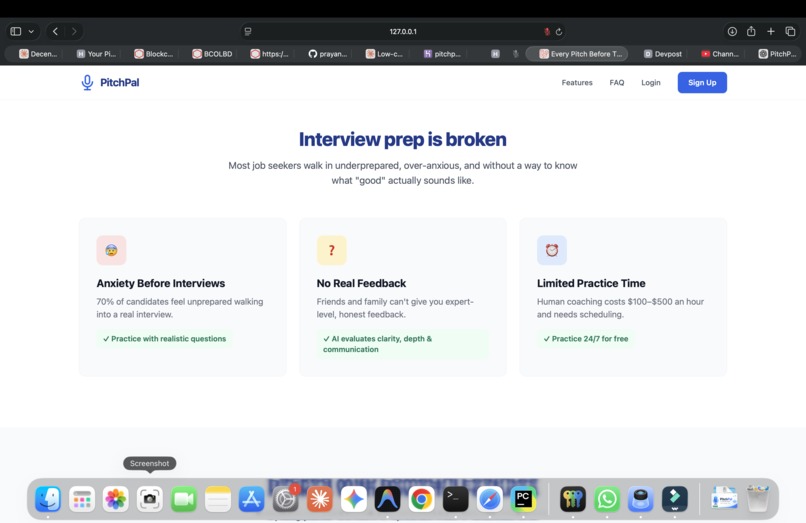Click 'Interview prep is broken' heading
The height and width of the screenshot is (523, 806).
pos(403,139)
